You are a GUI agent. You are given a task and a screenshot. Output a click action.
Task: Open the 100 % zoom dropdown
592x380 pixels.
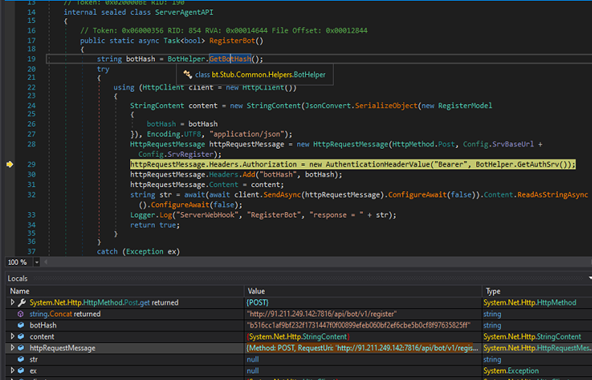[x=37, y=262]
